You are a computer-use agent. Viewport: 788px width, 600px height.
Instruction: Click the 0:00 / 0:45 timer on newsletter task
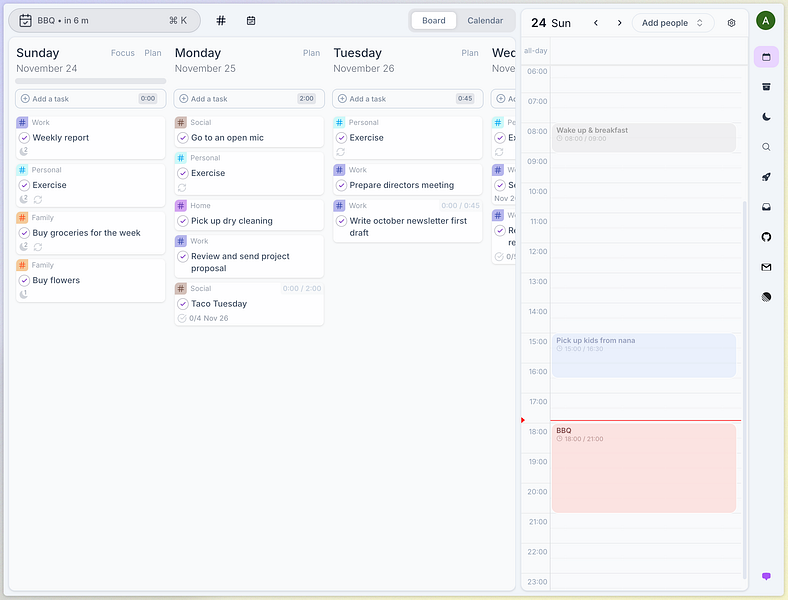[460, 206]
